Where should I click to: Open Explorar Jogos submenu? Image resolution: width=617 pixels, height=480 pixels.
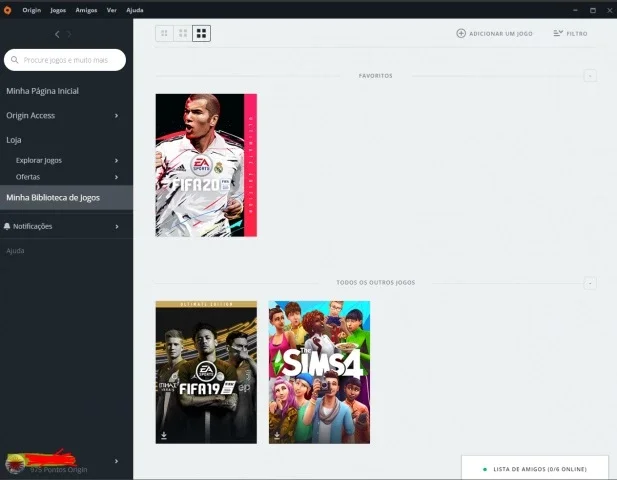39,161
